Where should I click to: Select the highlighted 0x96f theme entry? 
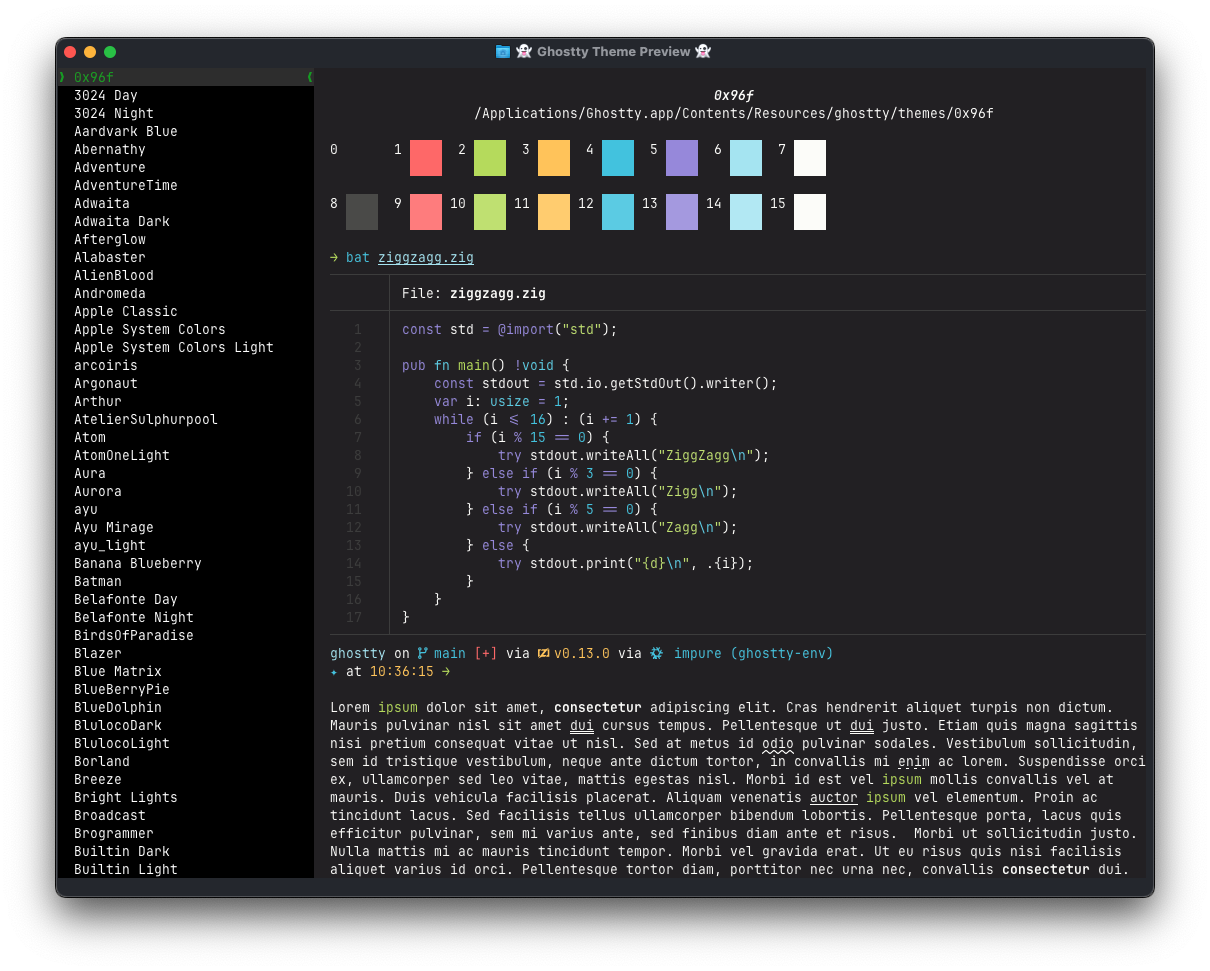[186, 77]
